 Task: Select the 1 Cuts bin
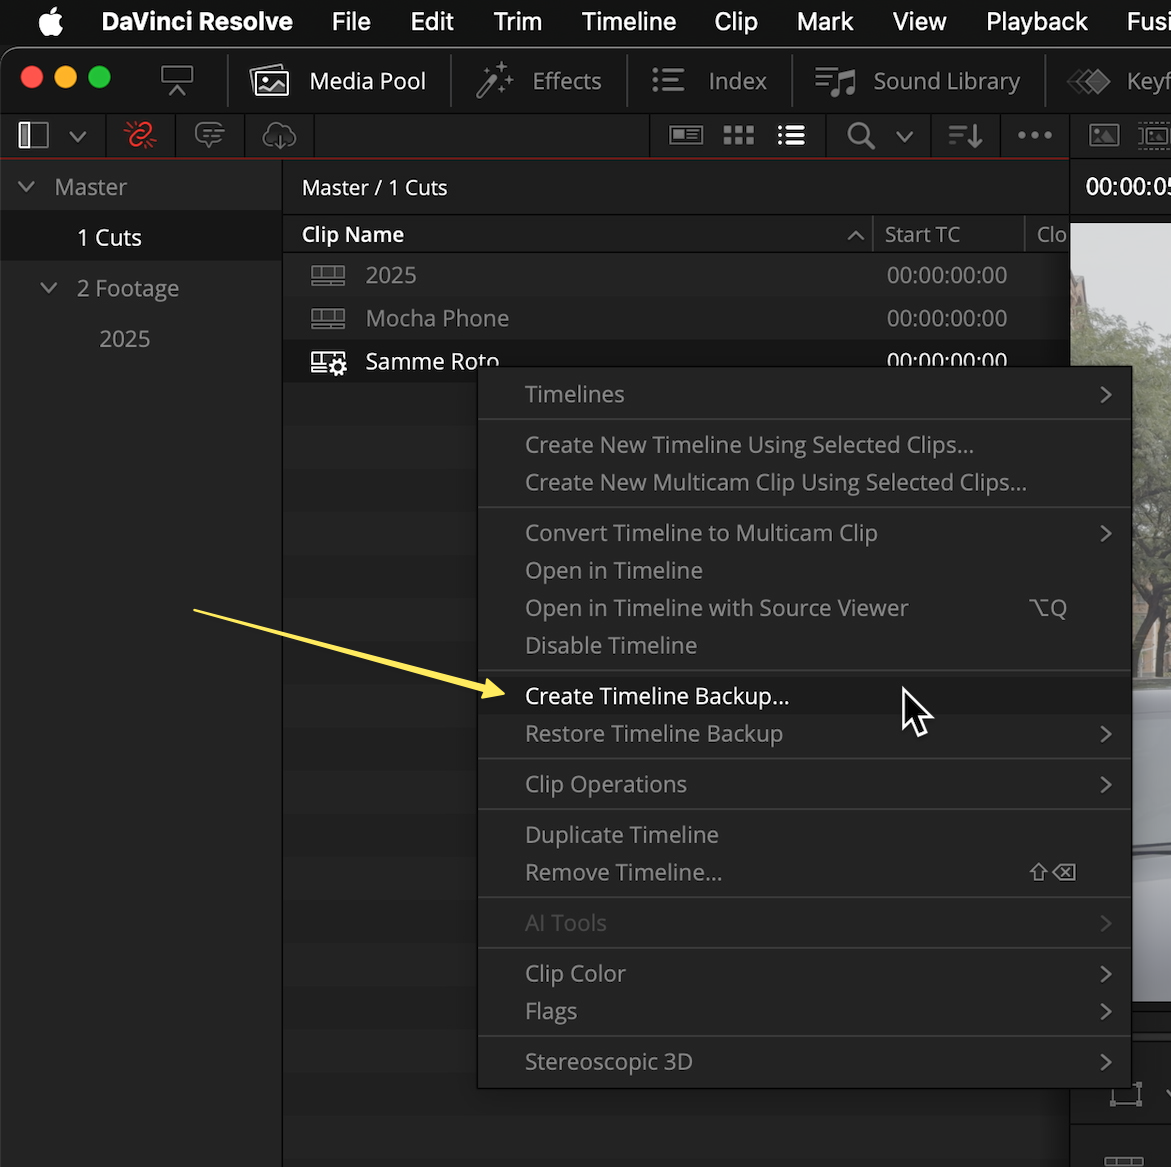click(109, 237)
